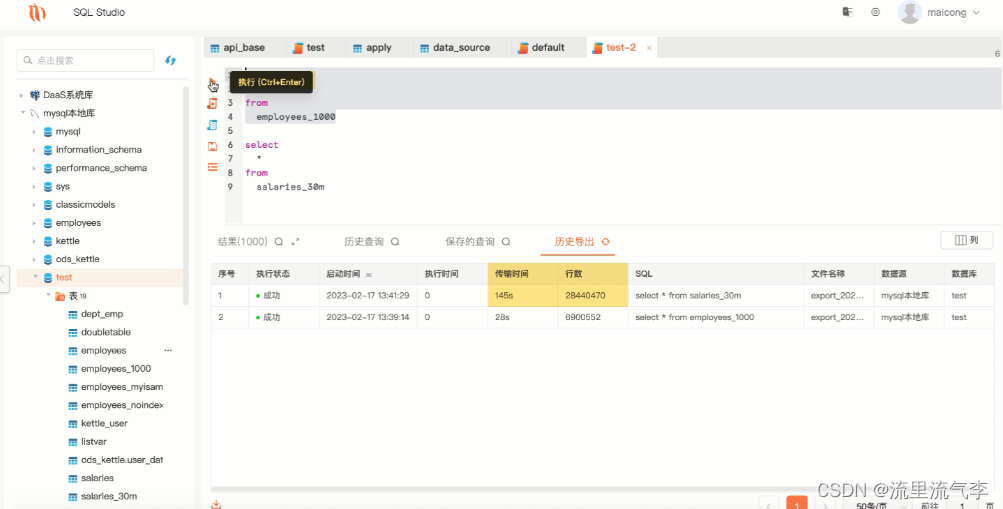Image resolution: width=1003 pixels, height=509 pixels.
Task: Open the language switch icon in header
Action: click(848, 12)
